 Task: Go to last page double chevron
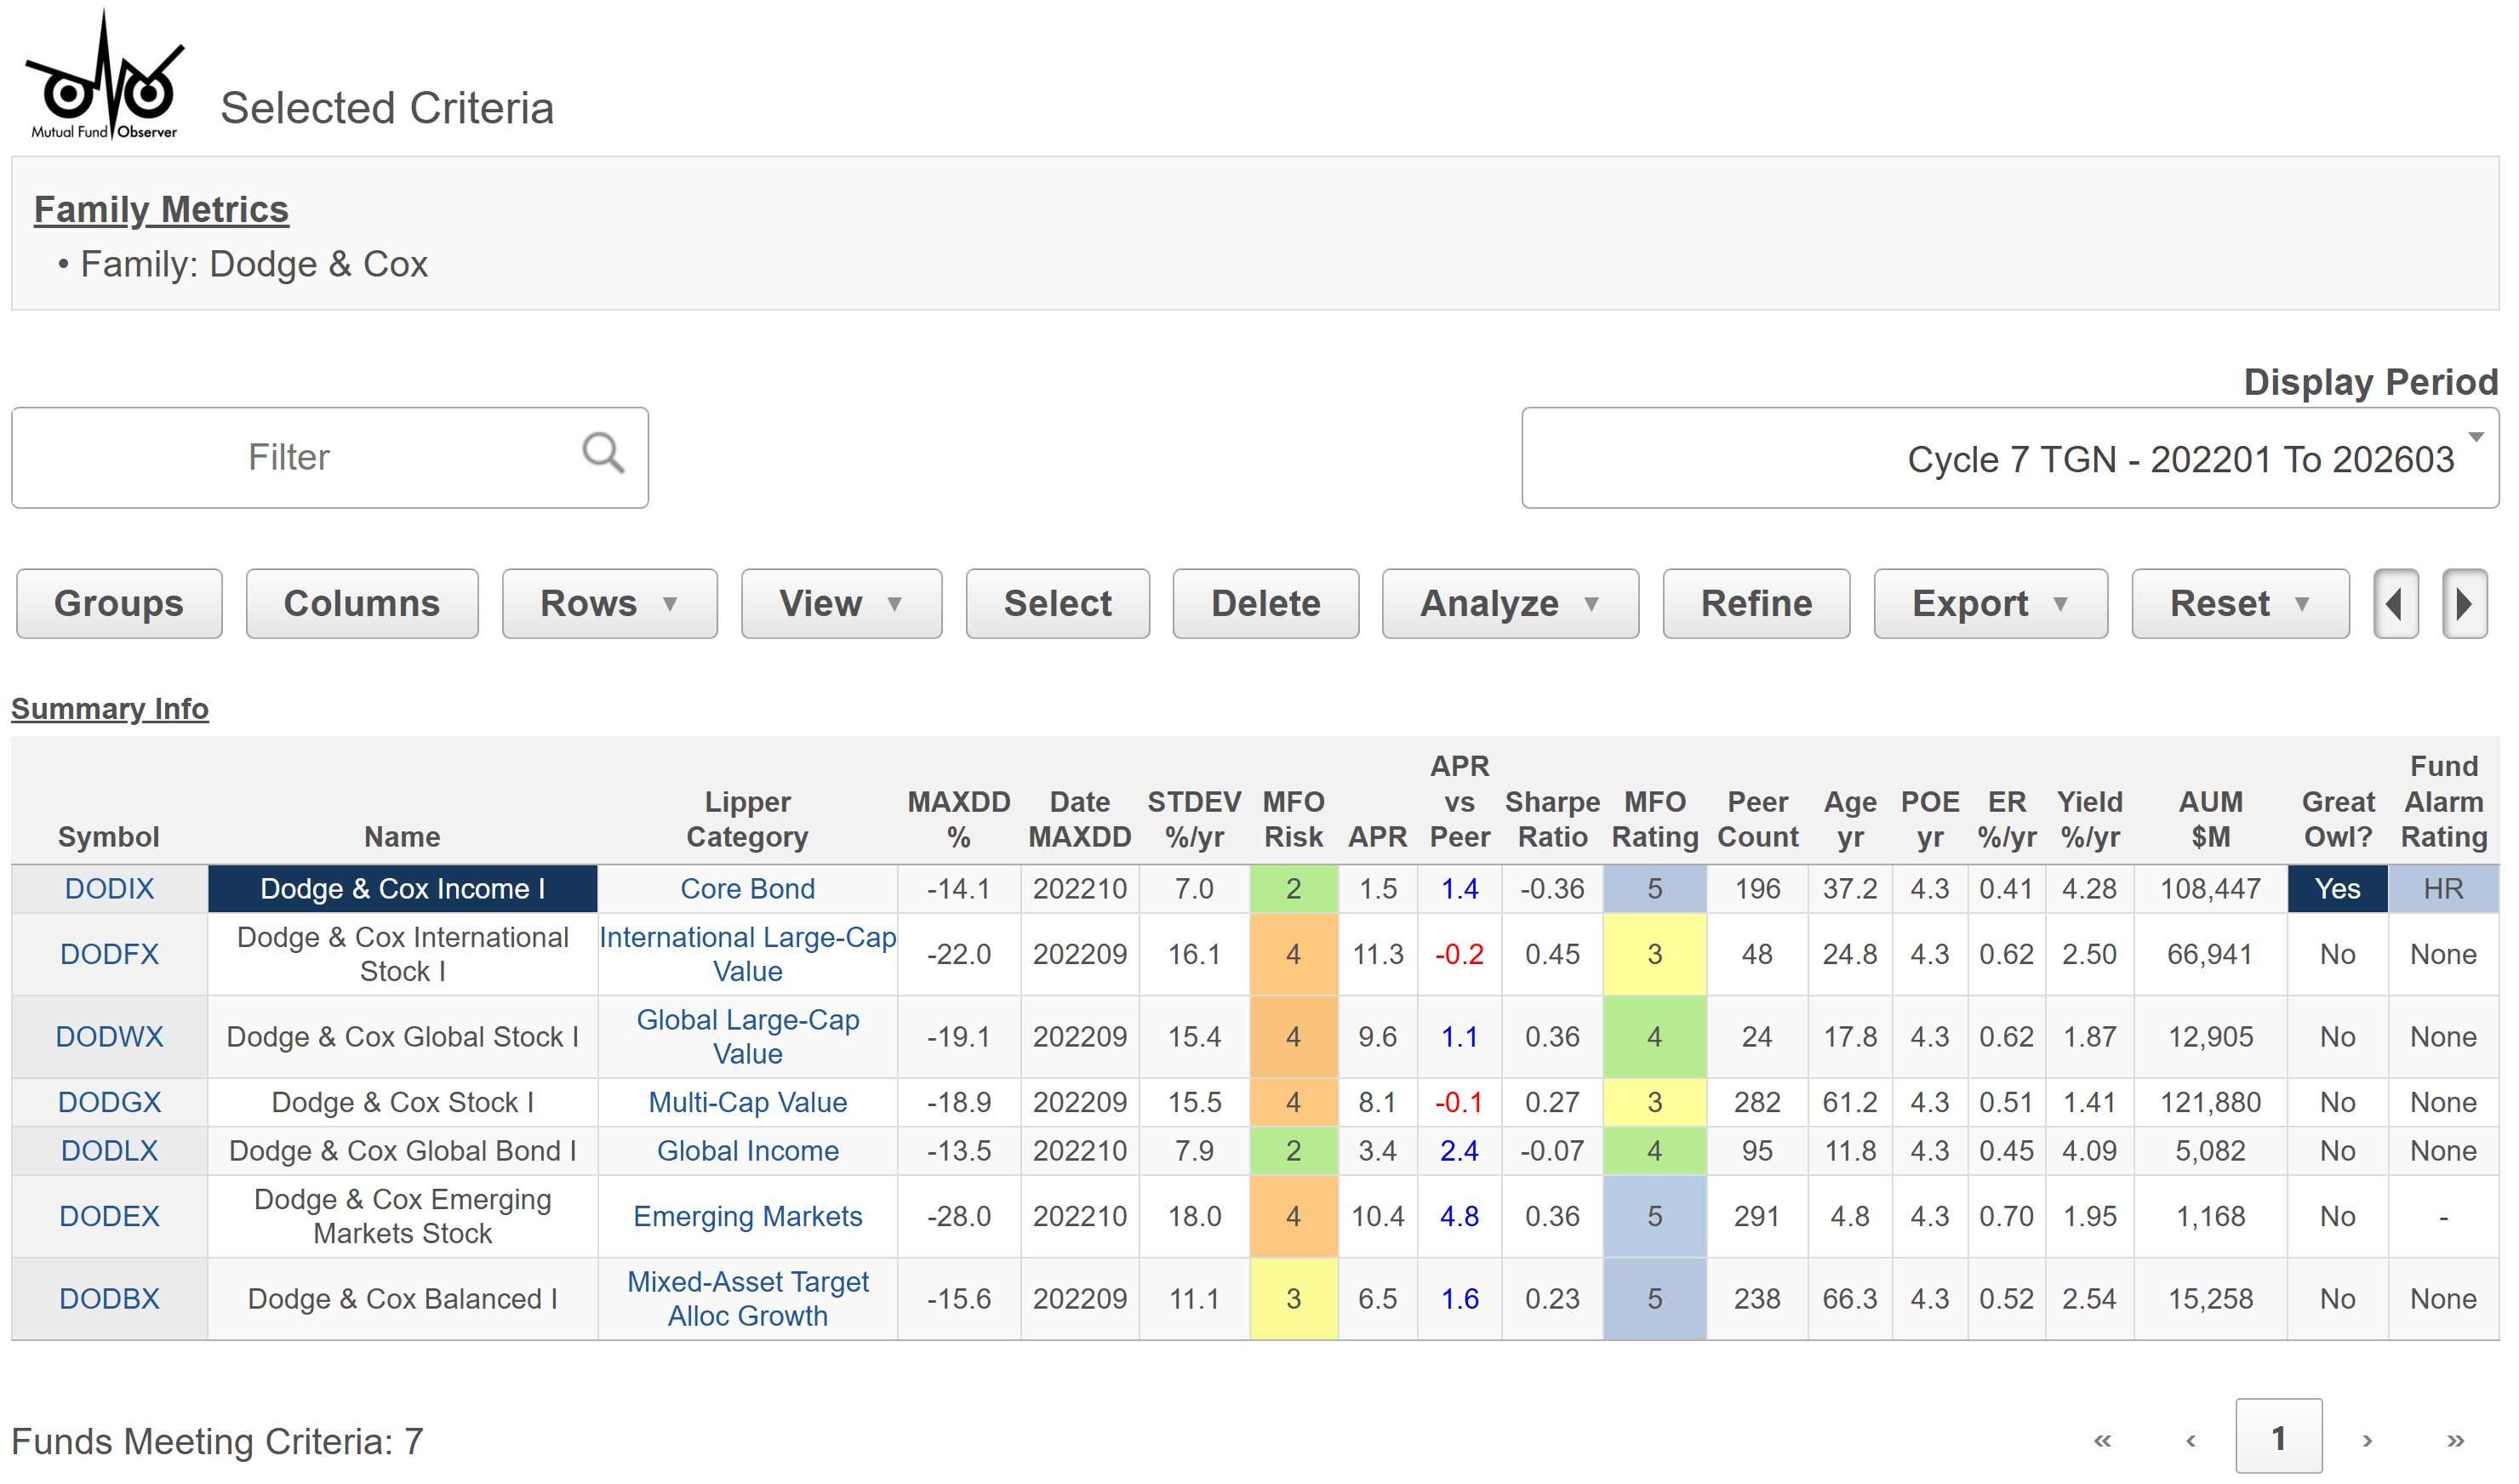(2456, 1441)
